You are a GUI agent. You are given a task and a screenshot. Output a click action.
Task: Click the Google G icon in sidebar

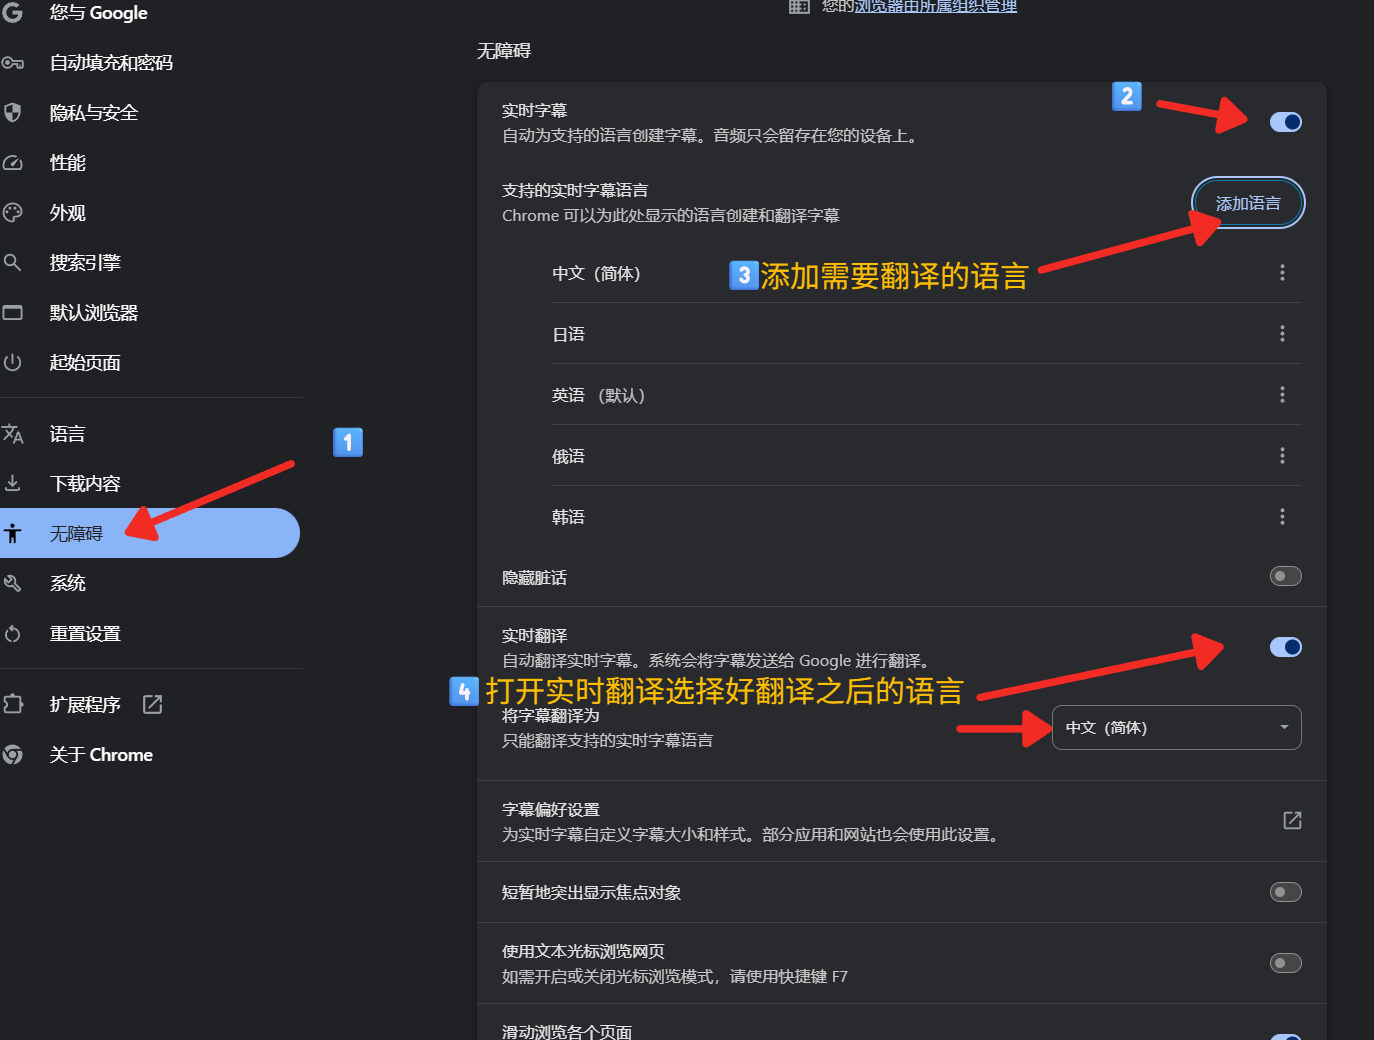pos(12,12)
